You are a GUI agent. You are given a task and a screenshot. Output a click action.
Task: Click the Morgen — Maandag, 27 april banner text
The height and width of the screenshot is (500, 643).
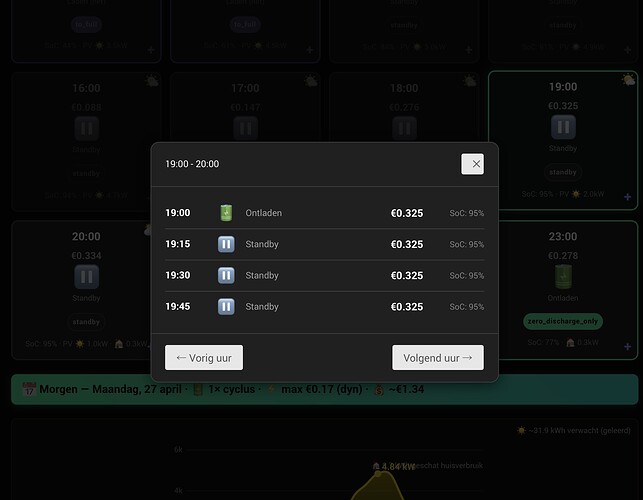point(110,389)
